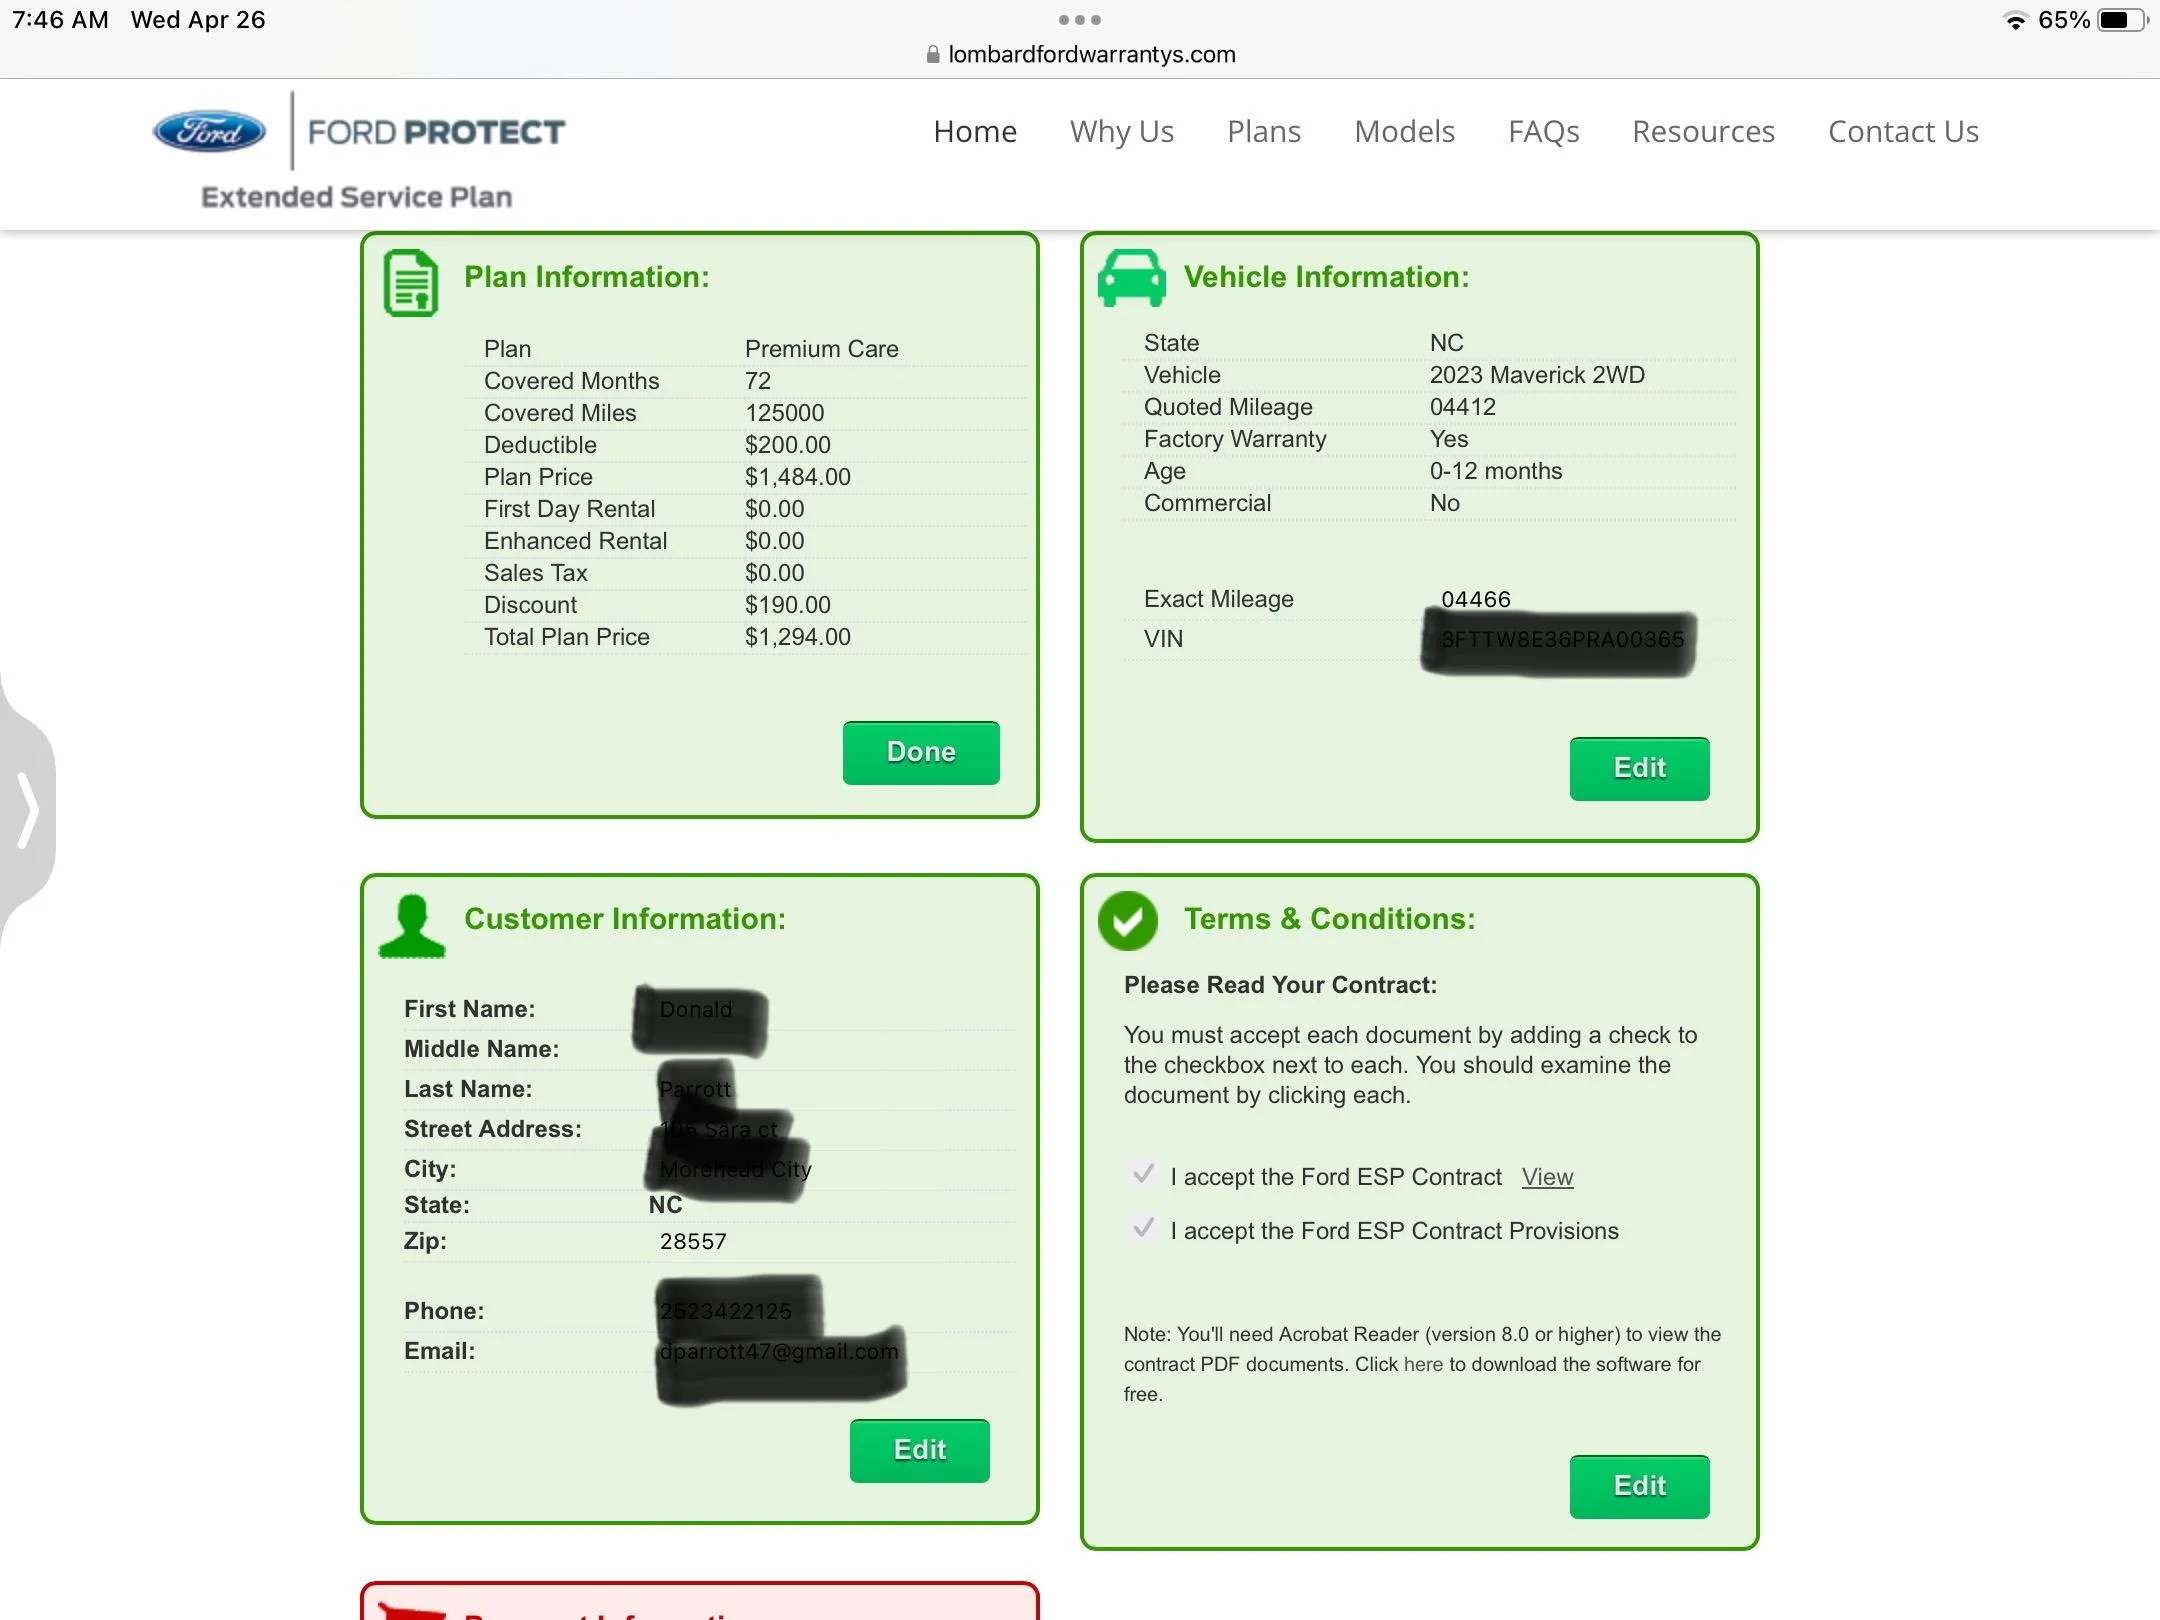Viewport: 2160px width, 1620px height.
Task: Click the Vehicle Information heading
Action: click(1327, 277)
